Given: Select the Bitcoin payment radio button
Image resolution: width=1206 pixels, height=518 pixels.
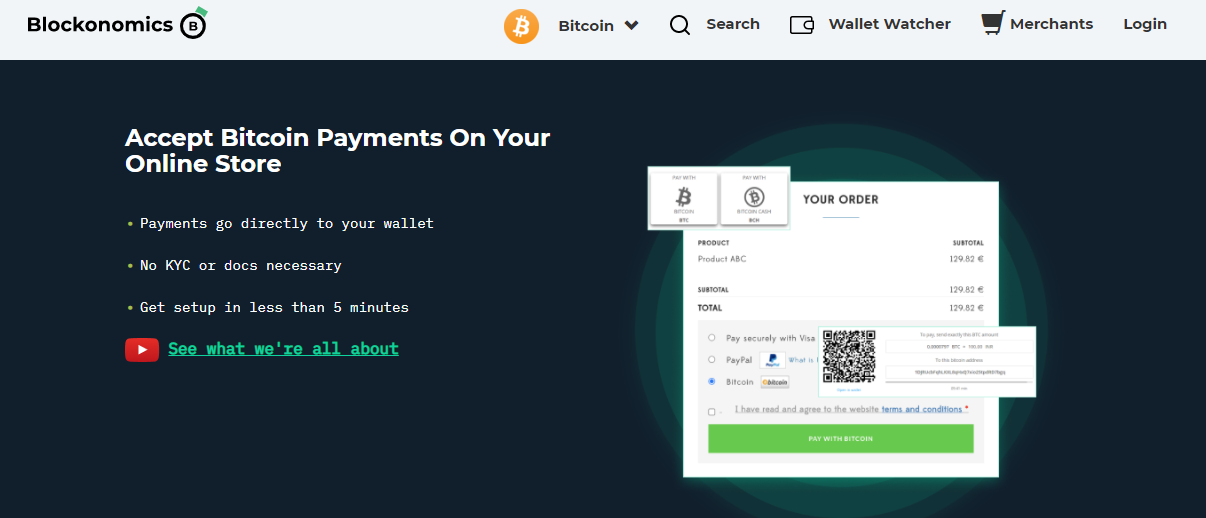Looking at the screenshot, I should (x=712, y=382).
